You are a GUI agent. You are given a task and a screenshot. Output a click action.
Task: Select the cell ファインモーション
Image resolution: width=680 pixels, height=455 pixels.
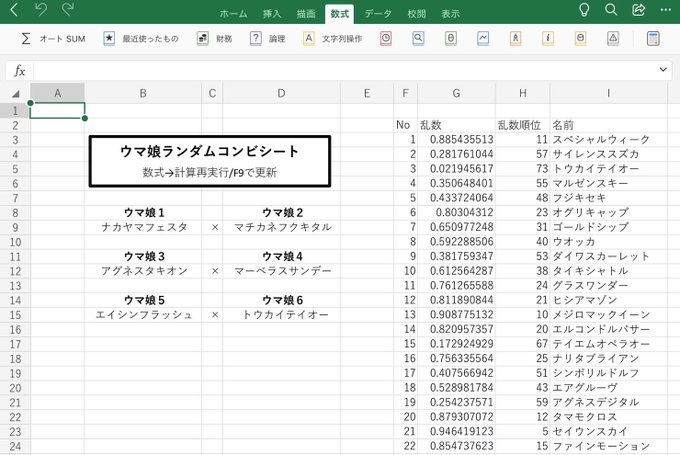click(x=608, y=446)
